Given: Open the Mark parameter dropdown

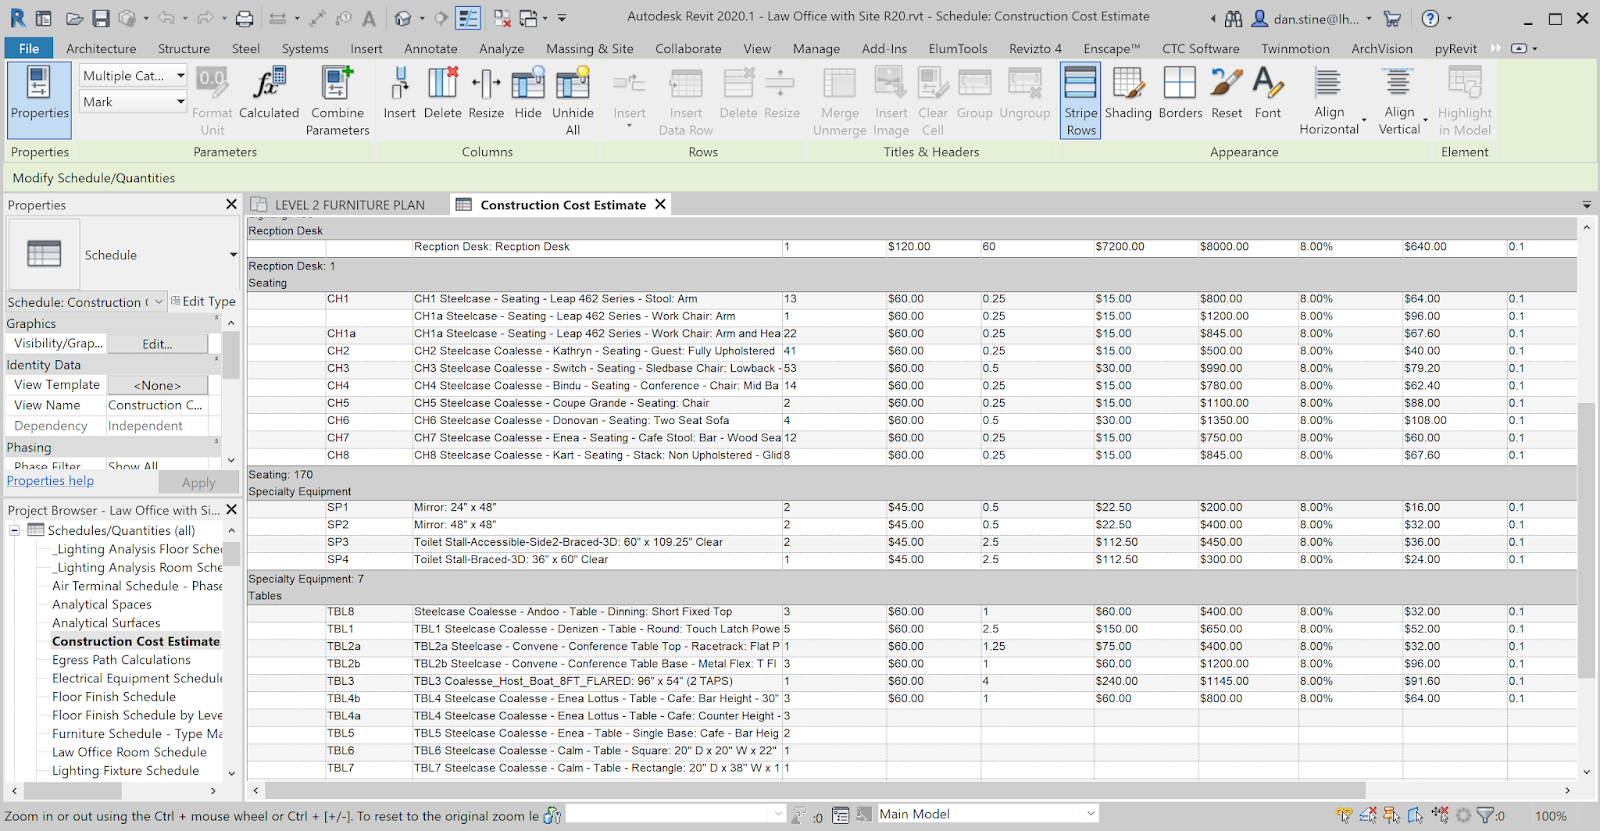Looking at the screenshot, I should tap(133, 101).
